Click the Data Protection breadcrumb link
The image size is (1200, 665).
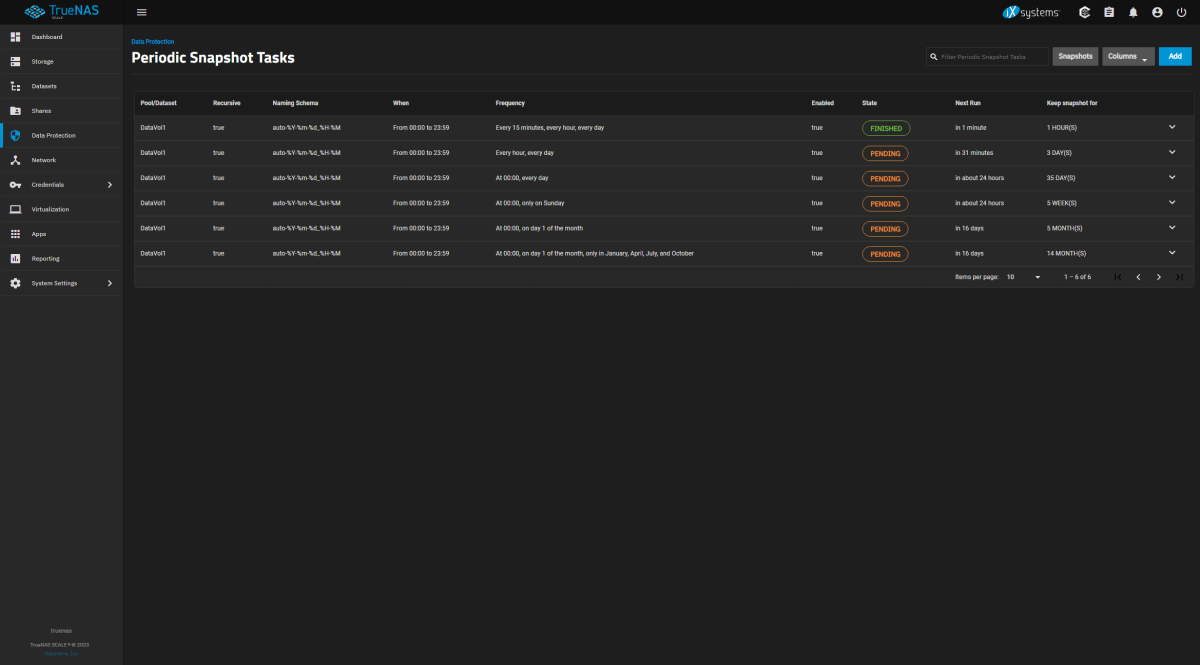coord(153,42)
